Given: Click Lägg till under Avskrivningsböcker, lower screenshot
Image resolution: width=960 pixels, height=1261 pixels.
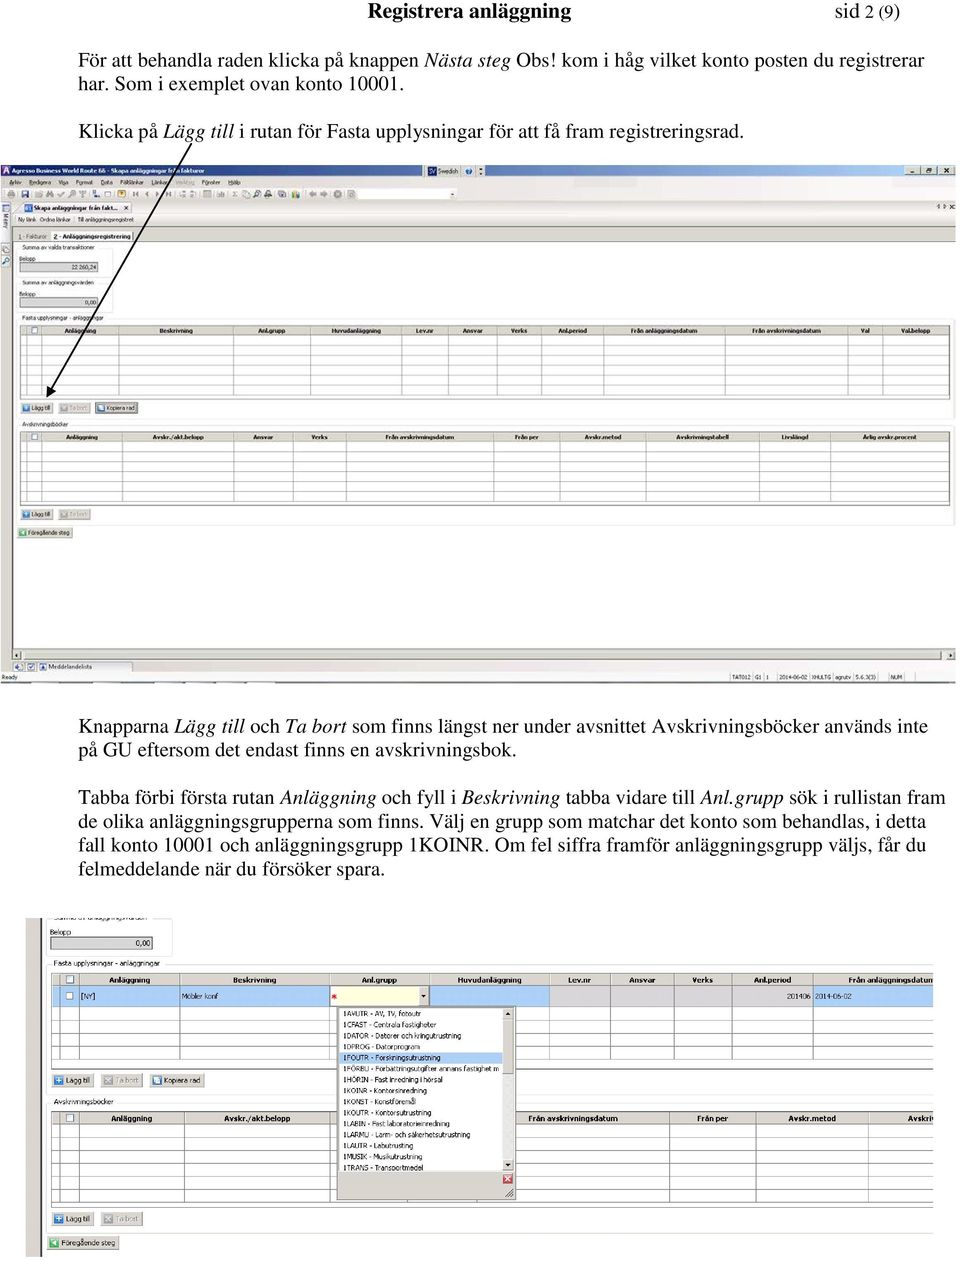Looking at the screenshot, I should tap(72, 1219).
